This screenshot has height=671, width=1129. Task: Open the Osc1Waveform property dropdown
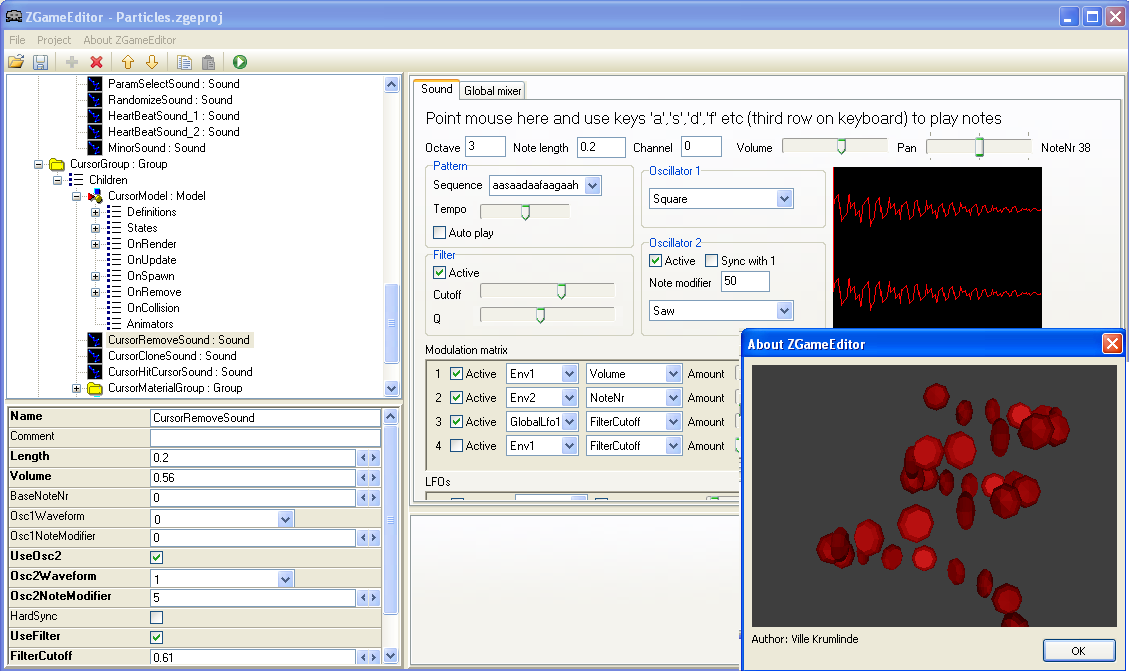tap(285, 519)
